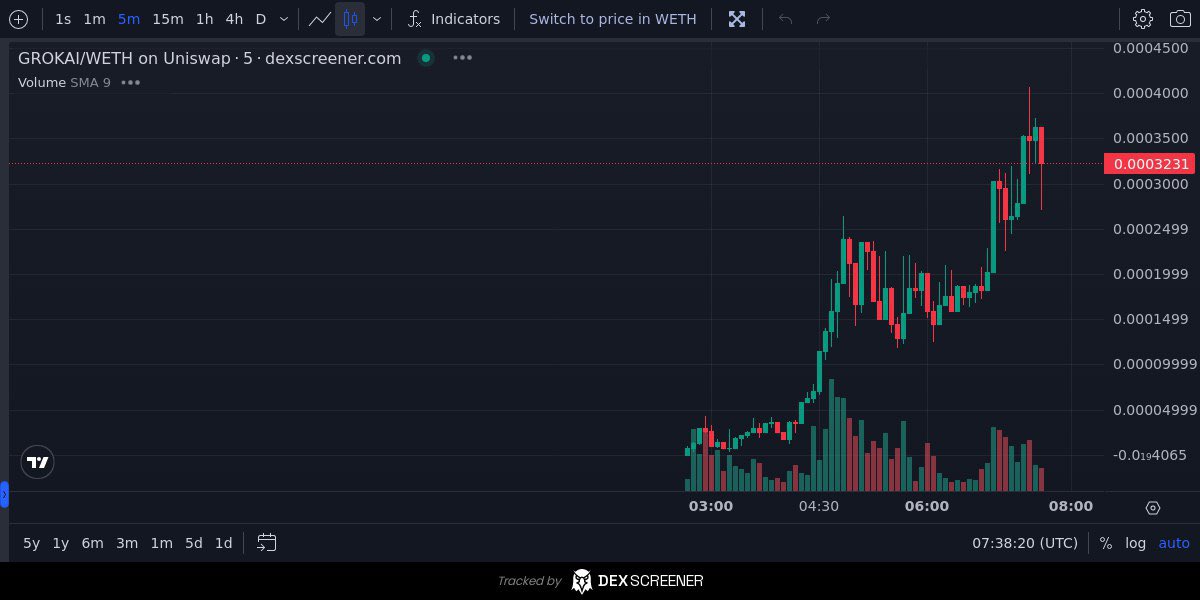The width and height of the screenshot is (1200, 600).
Task: Select 5m timeframe
Action: point(128,19)
